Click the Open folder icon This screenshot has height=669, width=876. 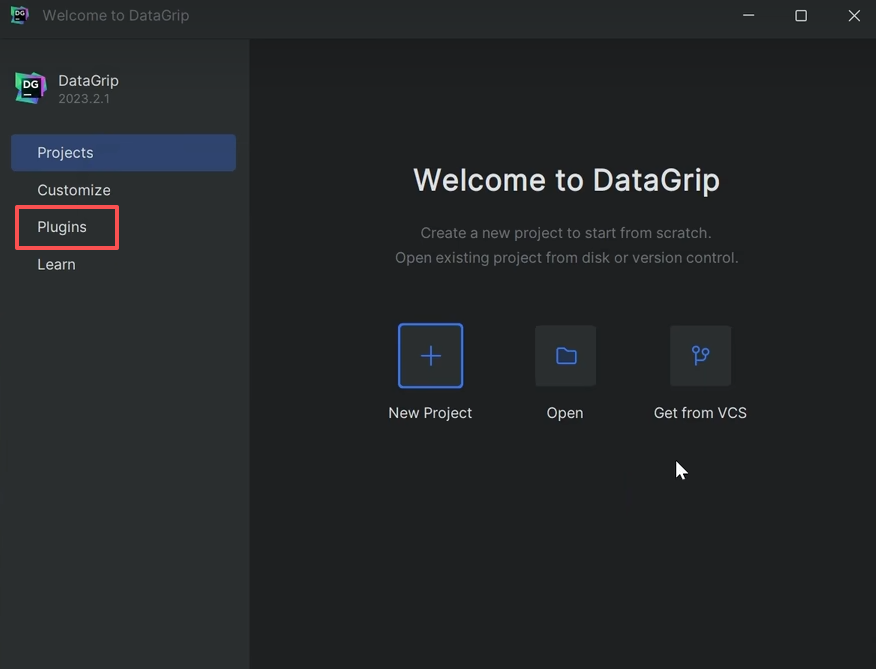click(565, 355)
